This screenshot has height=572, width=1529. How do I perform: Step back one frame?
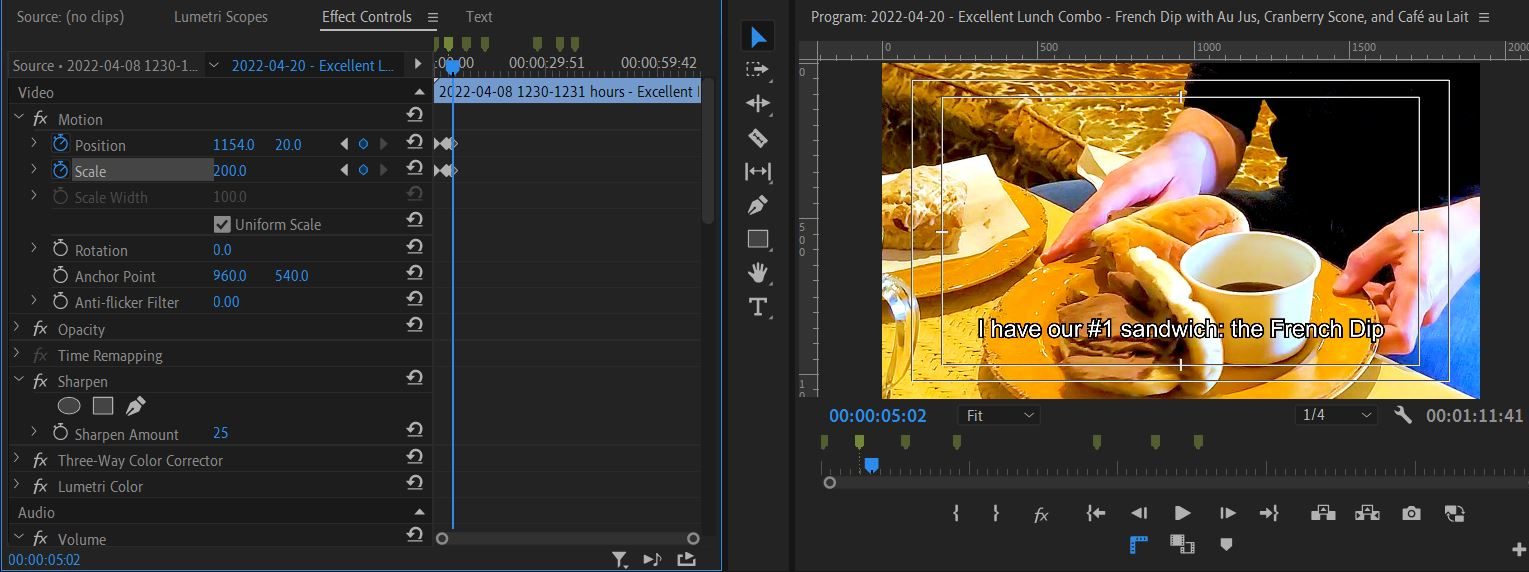click(1139, 513)
